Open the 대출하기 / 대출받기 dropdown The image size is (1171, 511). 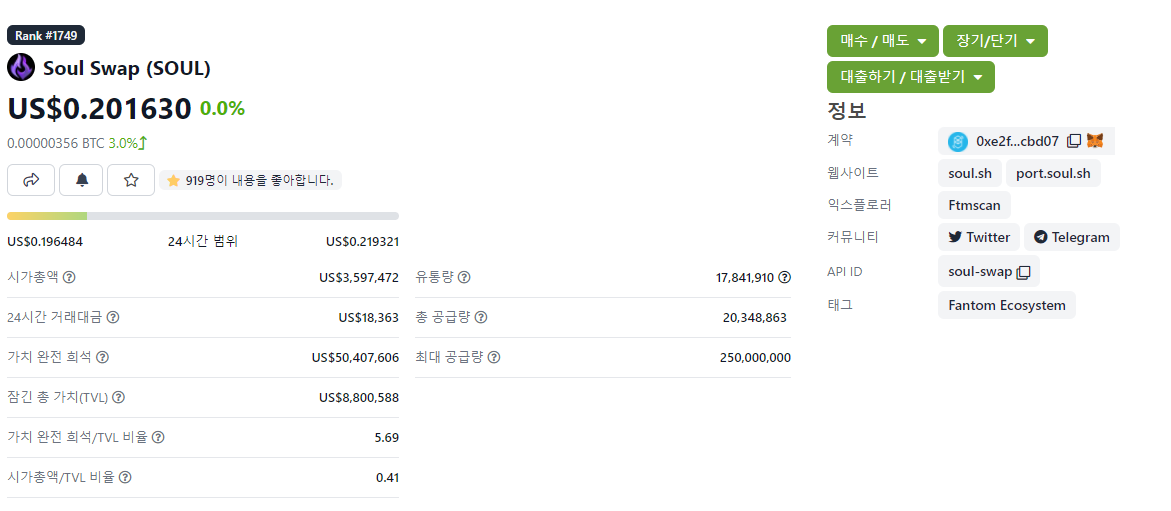[910, 77]
